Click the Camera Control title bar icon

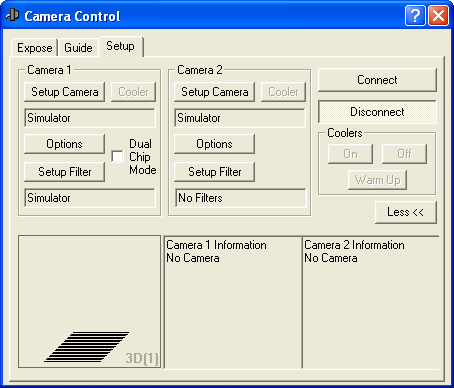13,15
